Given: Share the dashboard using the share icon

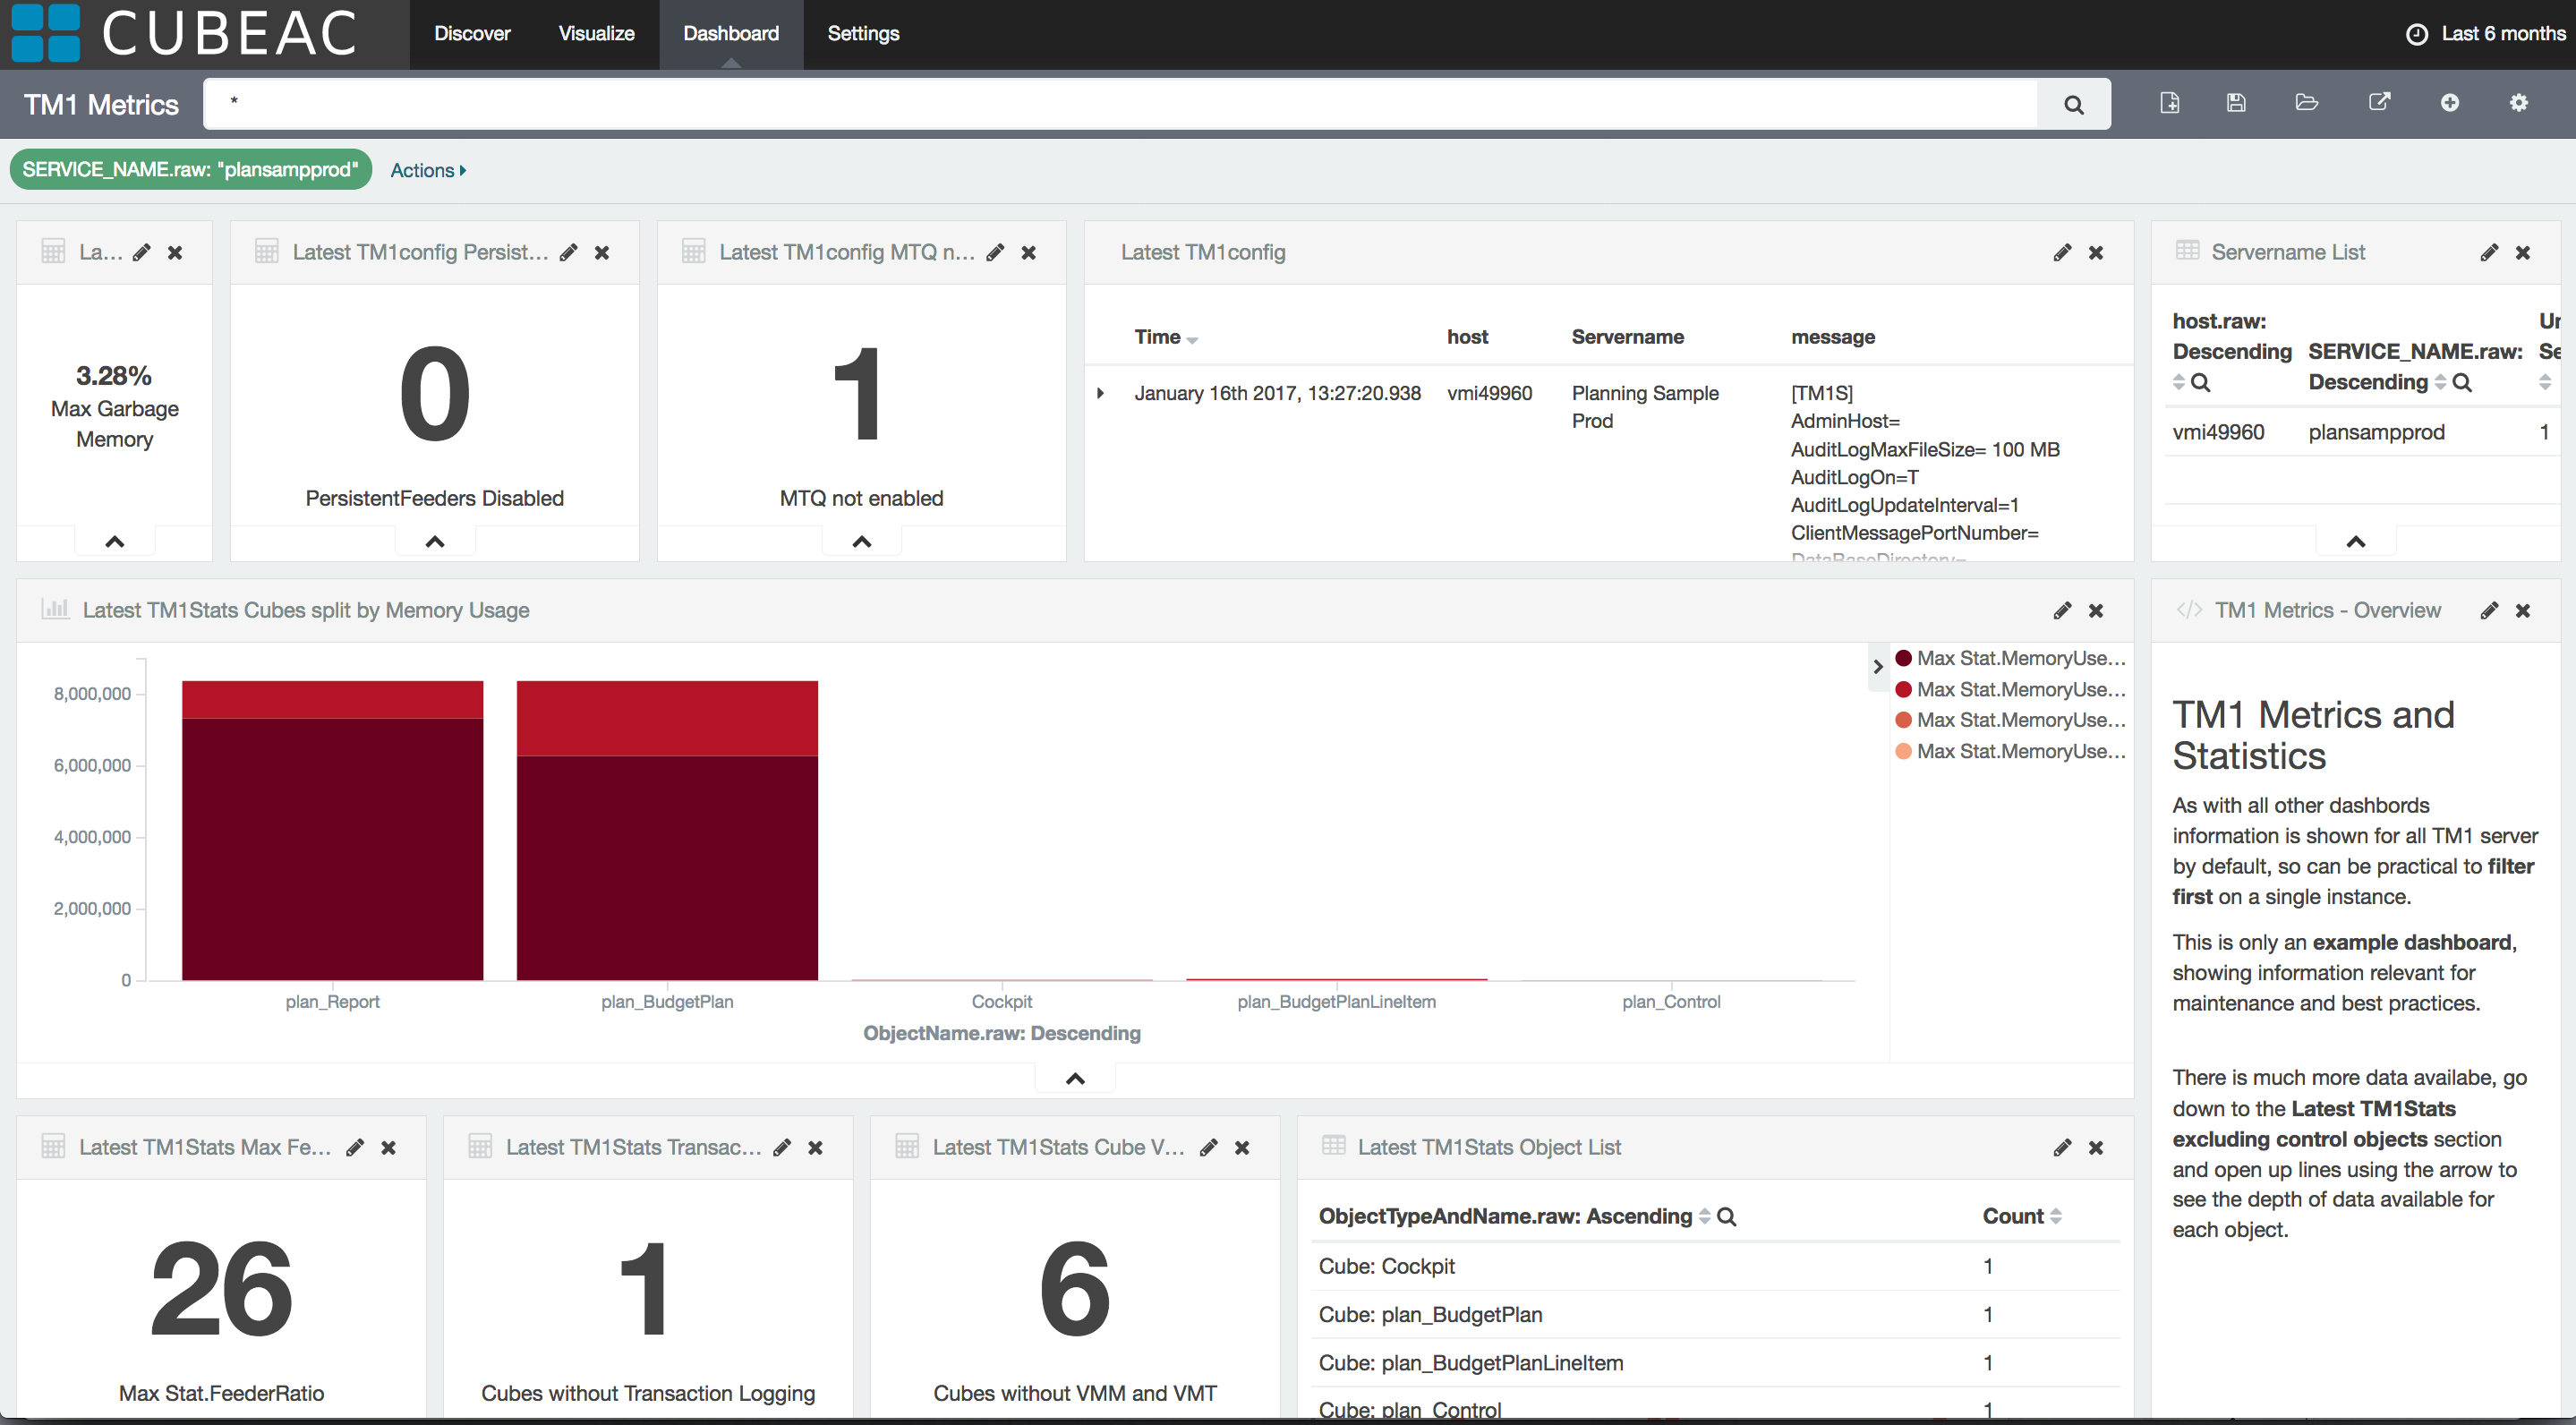Looking at the screenshot, I should (x=2380, y=103).
